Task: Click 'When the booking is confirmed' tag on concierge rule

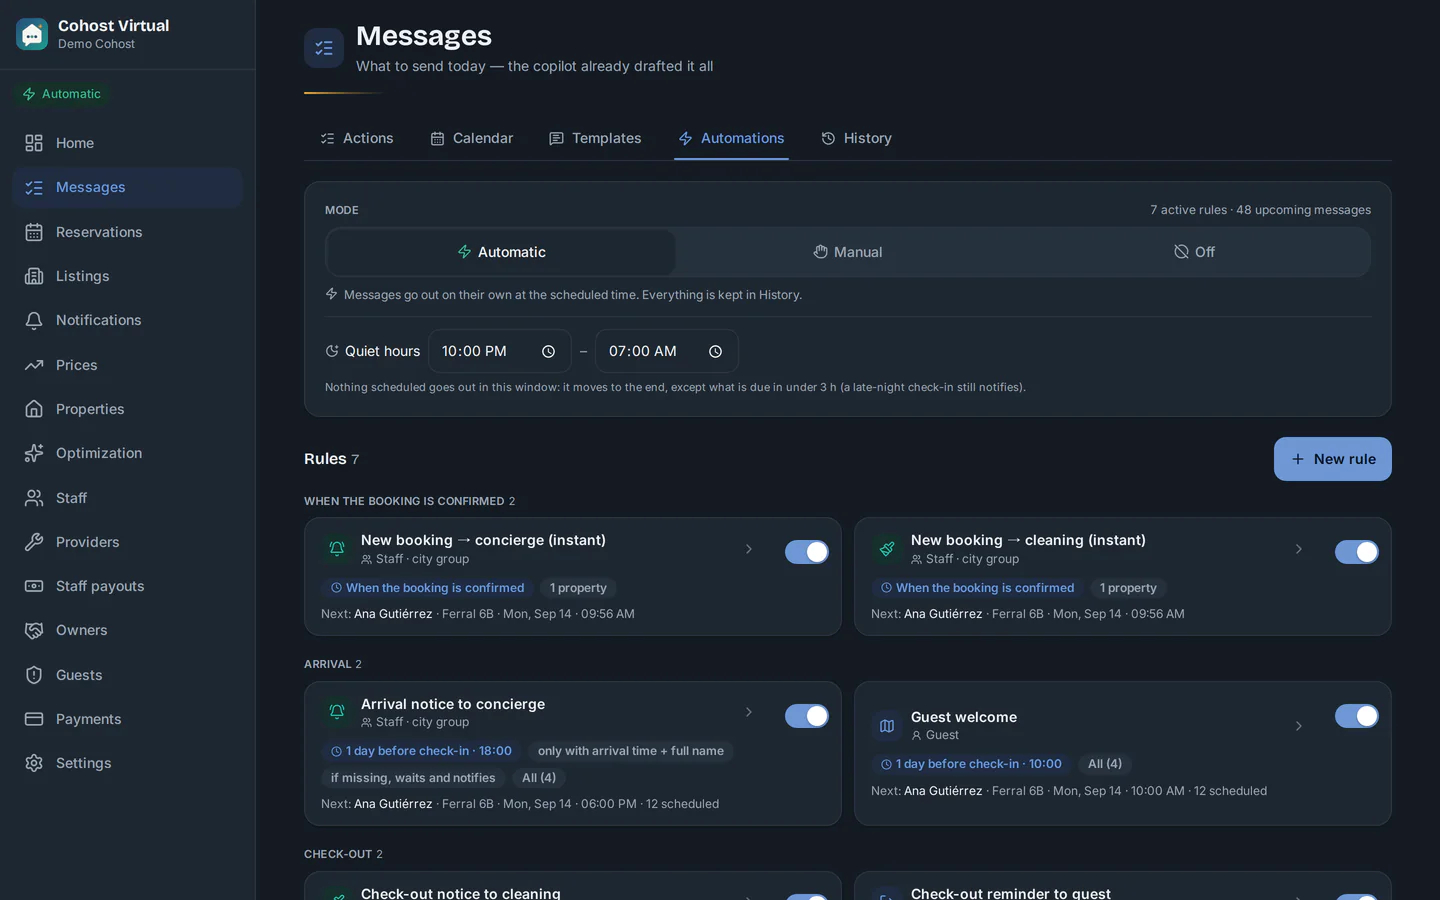Action: [427, 588]
